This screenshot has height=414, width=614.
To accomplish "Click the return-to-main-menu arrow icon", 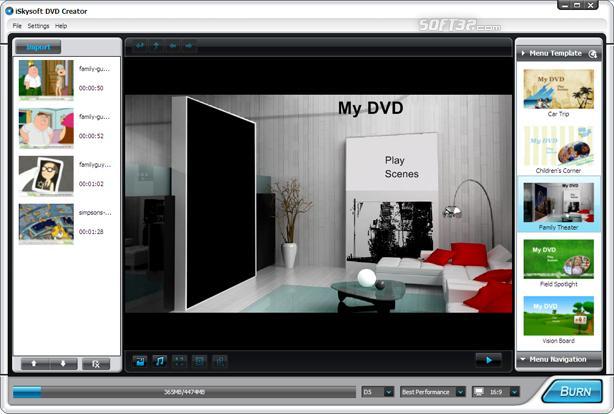I will 140,46.
